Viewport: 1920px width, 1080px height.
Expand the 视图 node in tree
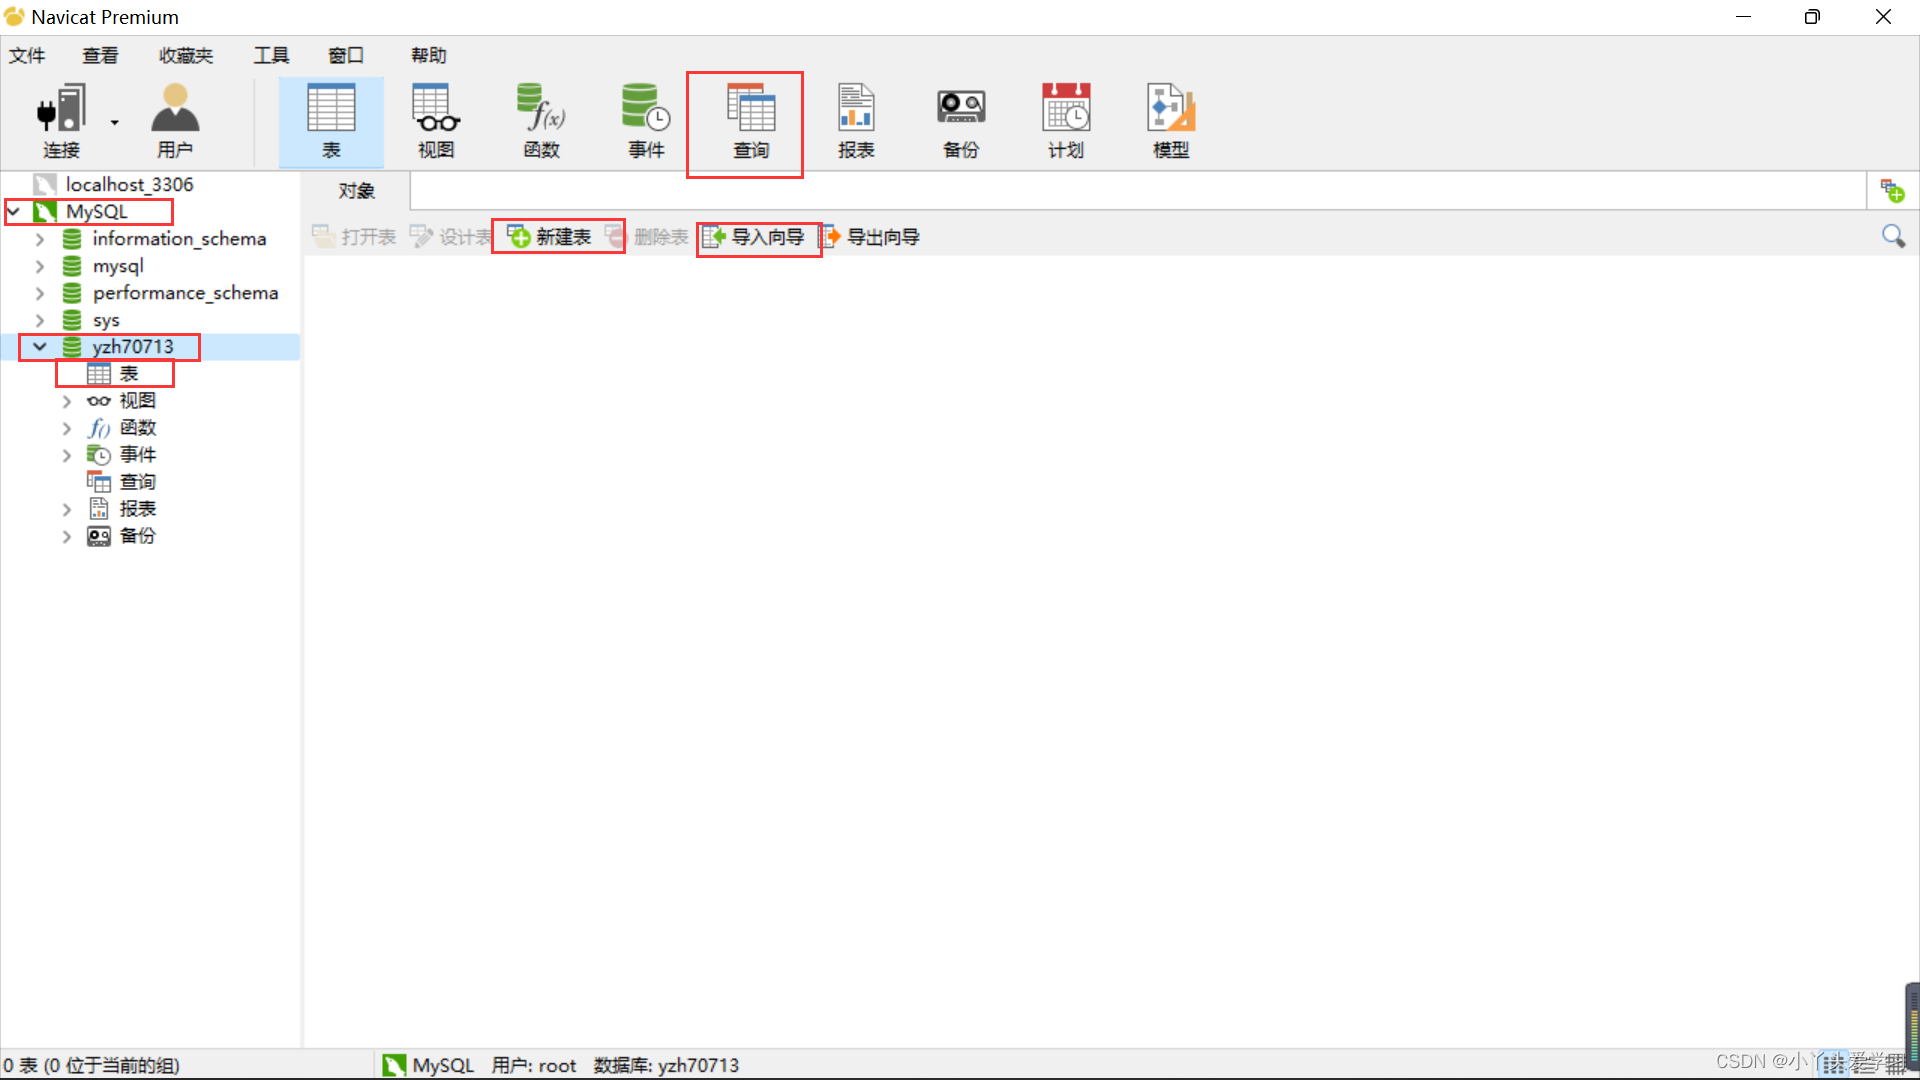point(67,401)
